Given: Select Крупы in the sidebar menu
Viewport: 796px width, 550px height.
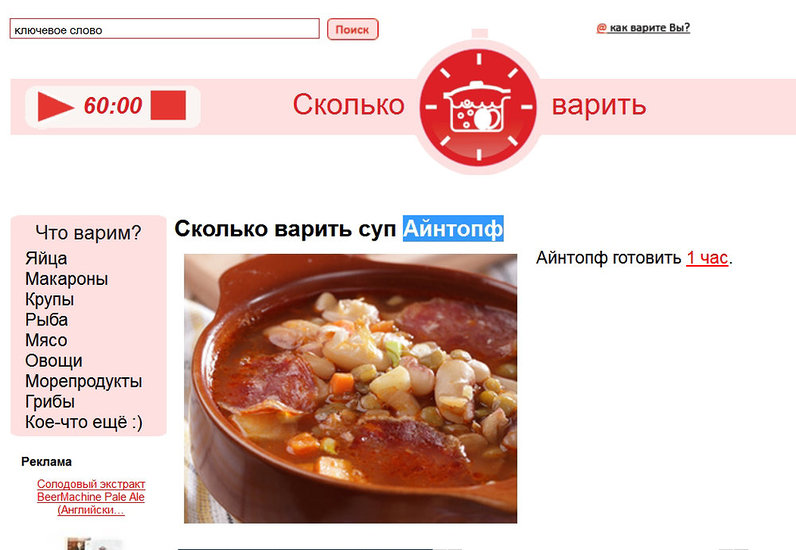Looking at the screenshot, I should [x=49, y=299].
